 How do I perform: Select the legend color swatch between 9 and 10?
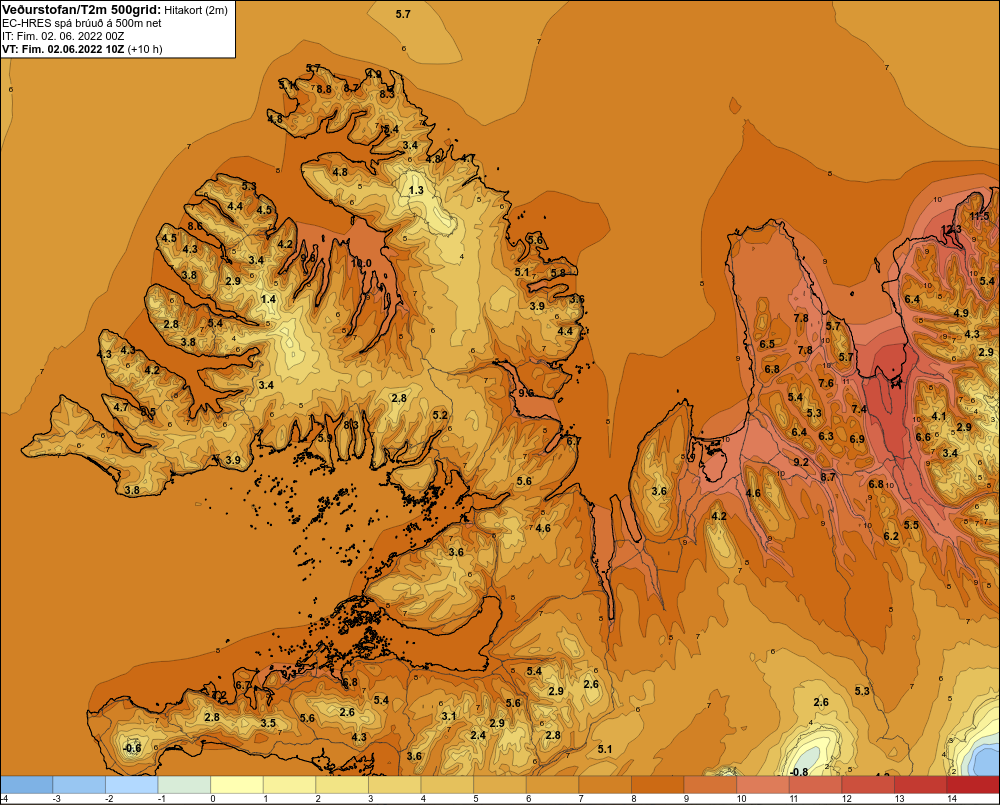click(x=710, y=785)
